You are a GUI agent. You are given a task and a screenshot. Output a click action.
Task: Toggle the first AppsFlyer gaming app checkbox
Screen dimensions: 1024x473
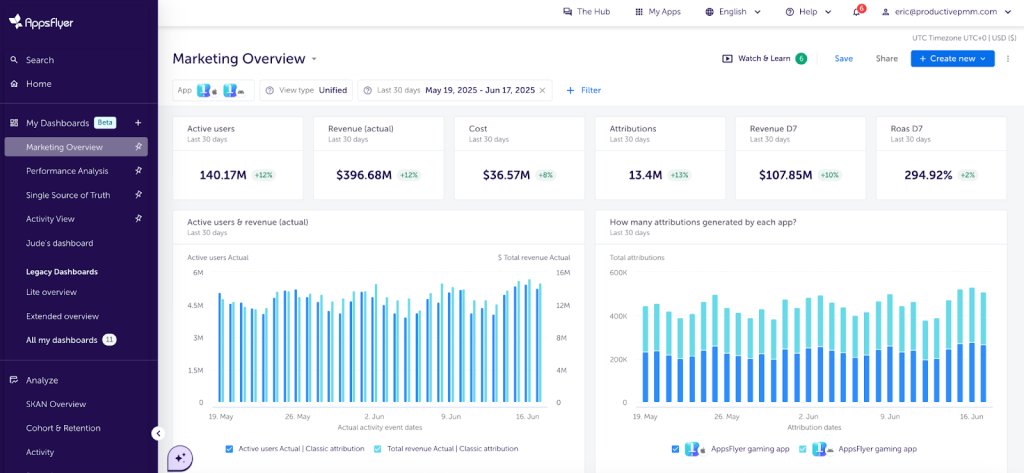675,449
